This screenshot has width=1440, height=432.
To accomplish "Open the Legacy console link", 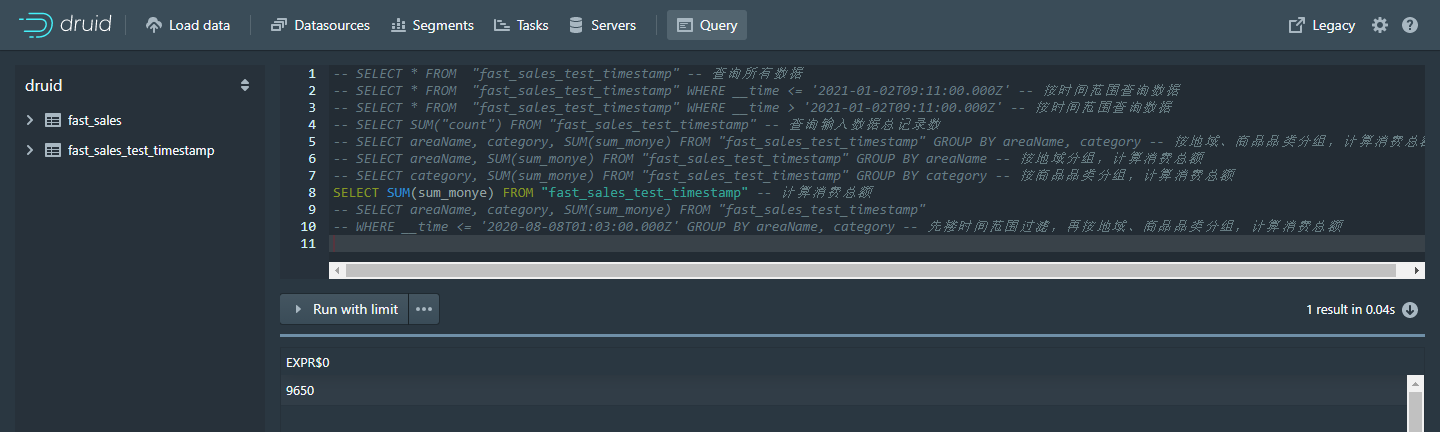I will point(1322,25).
